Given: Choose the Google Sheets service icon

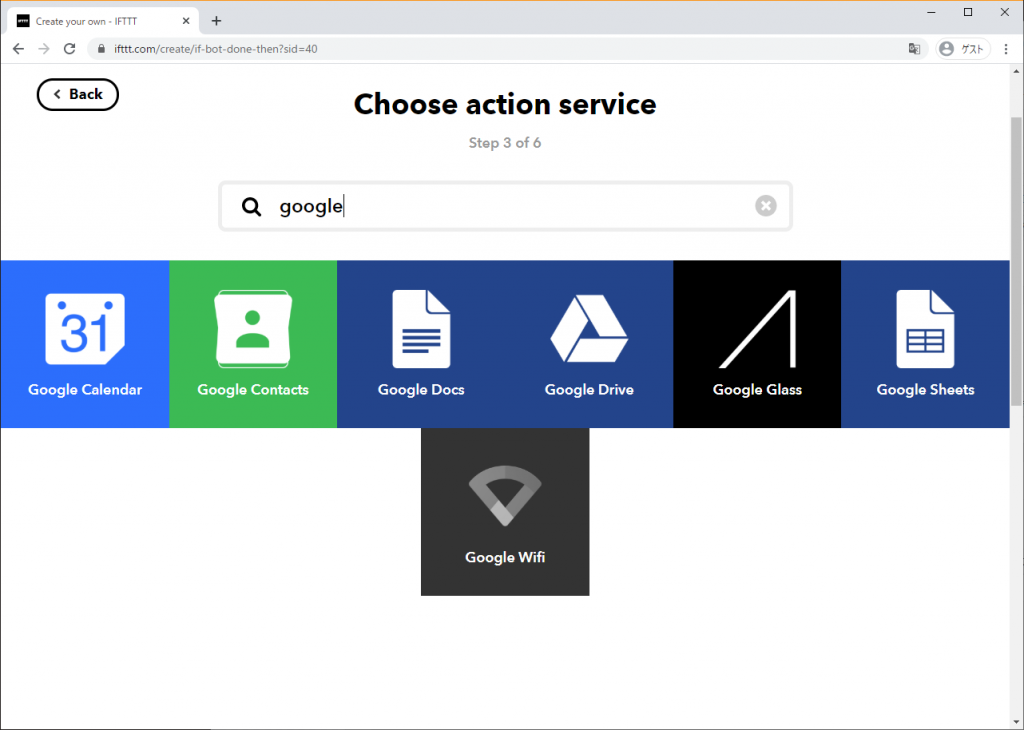Looking at the screenshot, I should [925, 344].
